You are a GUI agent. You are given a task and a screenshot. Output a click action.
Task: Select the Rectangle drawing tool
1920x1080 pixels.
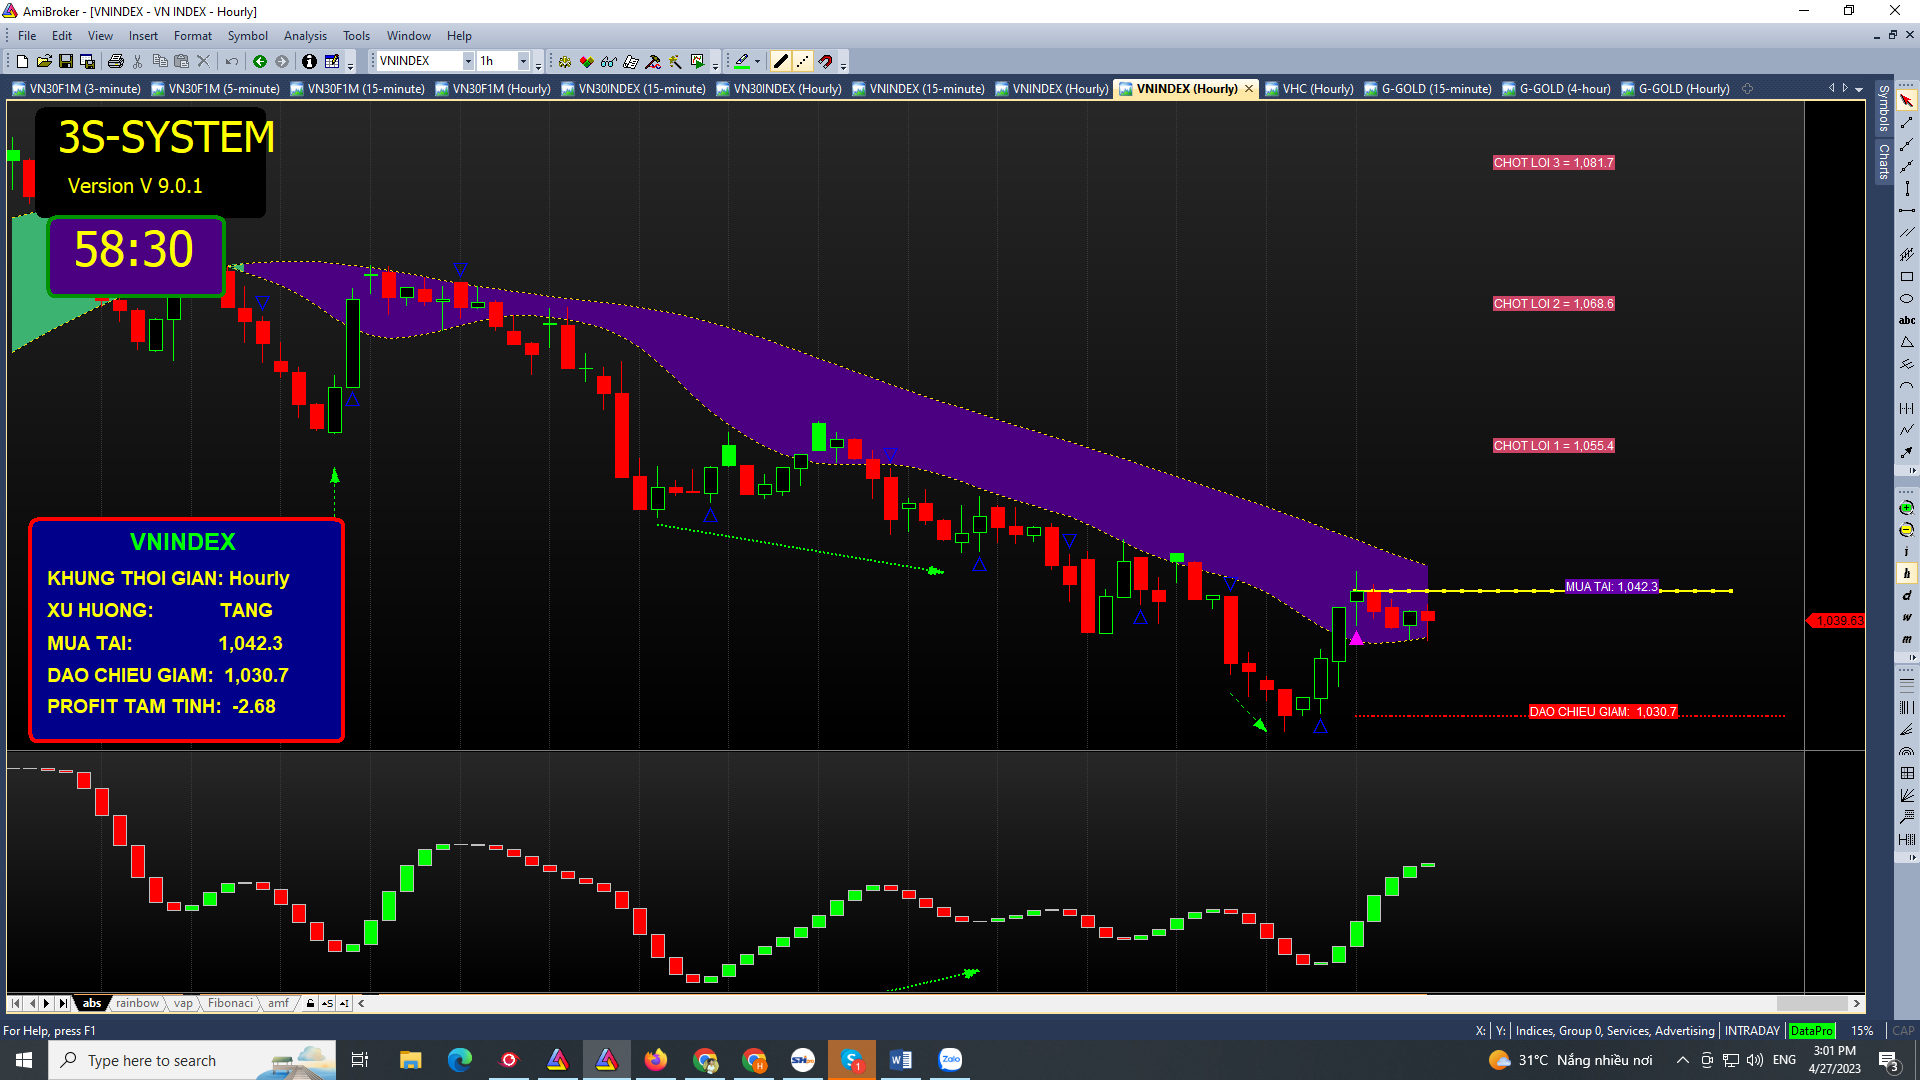(x=1906, y=277)
